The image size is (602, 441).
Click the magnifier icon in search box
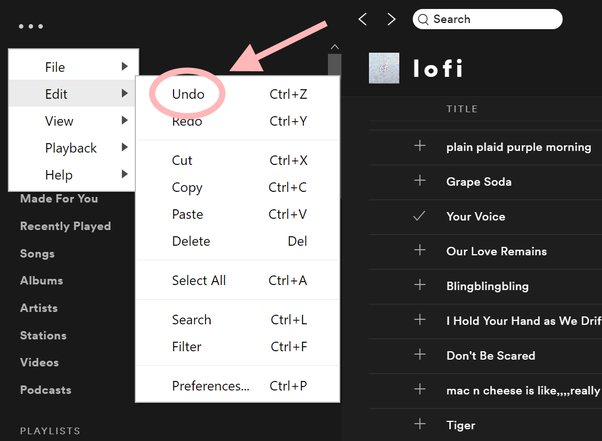[423, 19]
